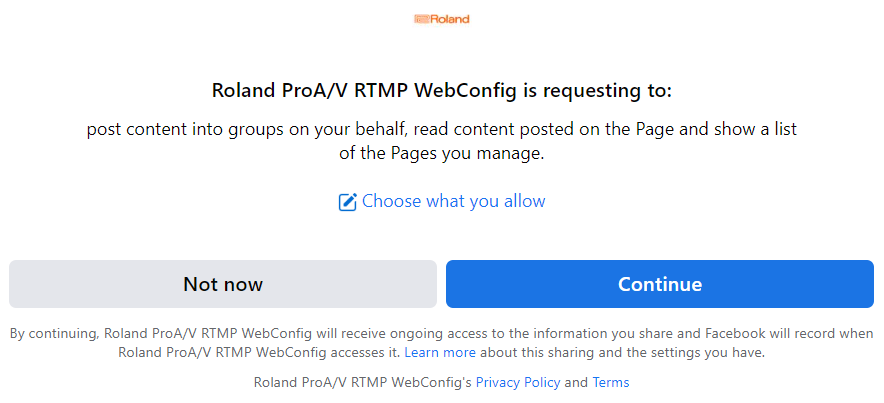Screen dimensions: 884x403
Task: Select the "of the Pages you manage." line
Action: pos(441,153)
